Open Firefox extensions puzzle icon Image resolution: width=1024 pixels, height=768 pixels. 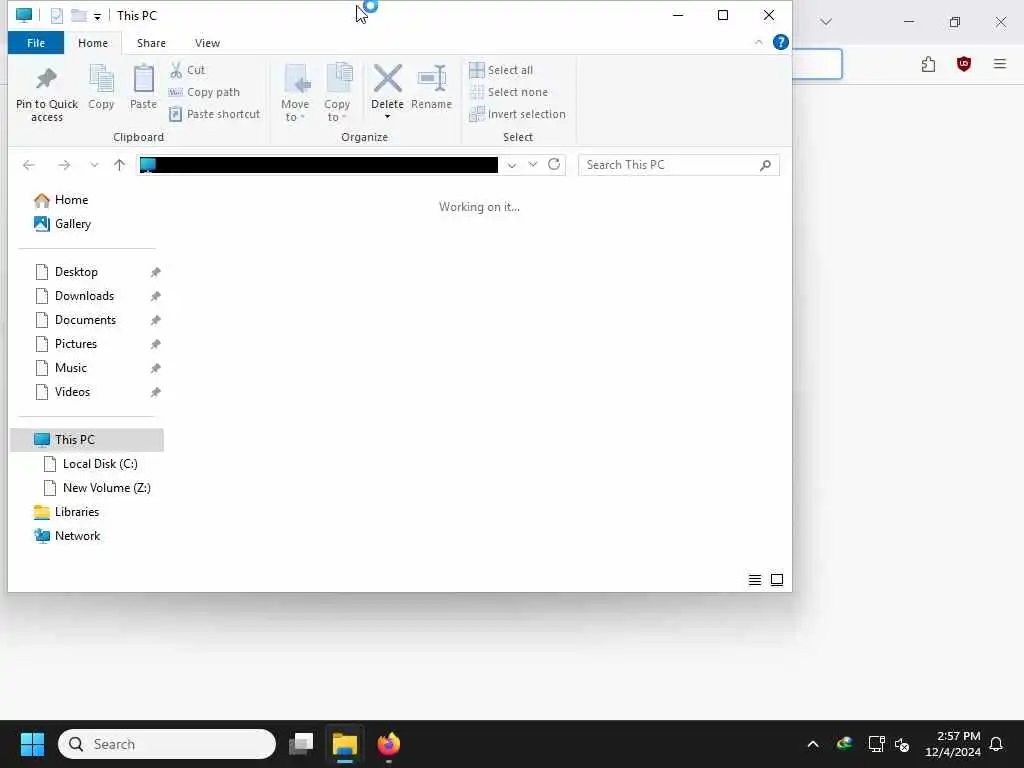[x=928, y=64]
